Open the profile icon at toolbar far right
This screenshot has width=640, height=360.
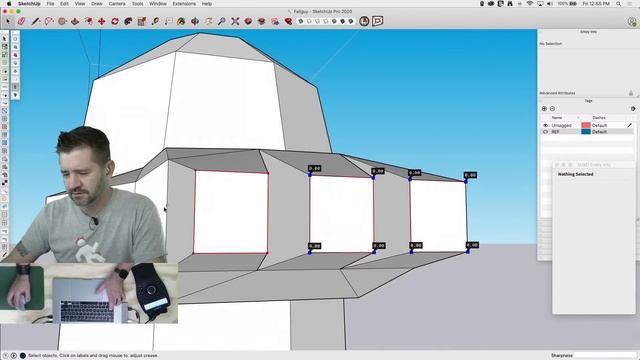[x=632, y=22]
